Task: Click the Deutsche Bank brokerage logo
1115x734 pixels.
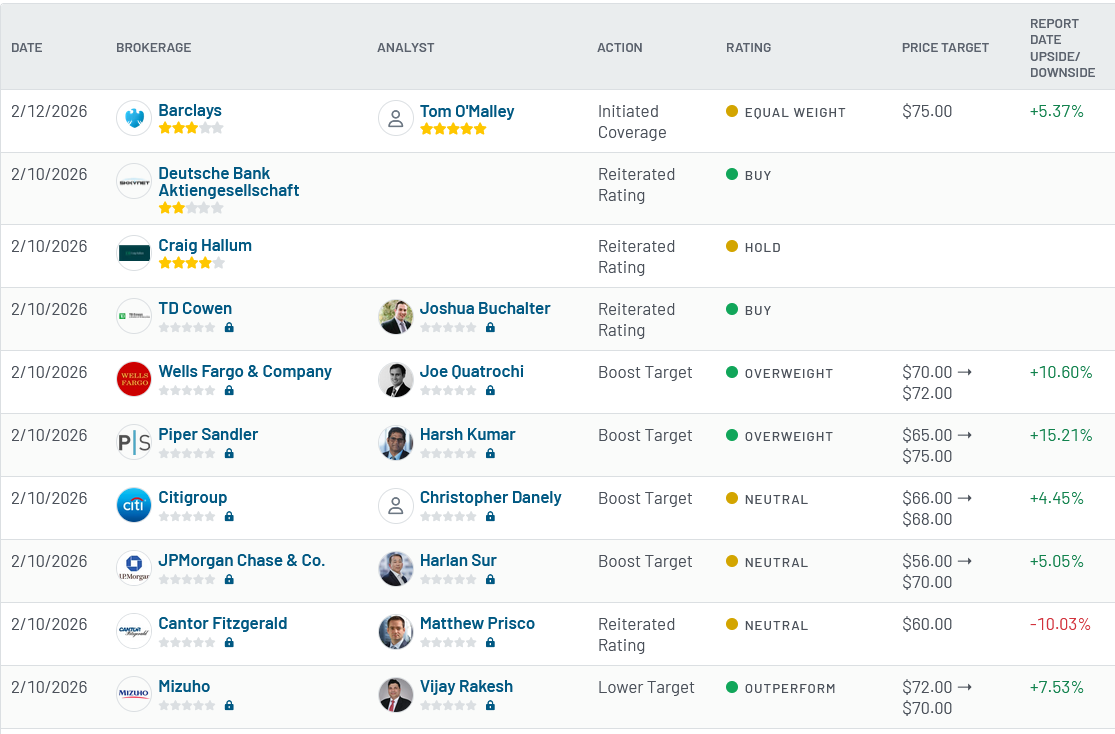Action: coord(134,182)
